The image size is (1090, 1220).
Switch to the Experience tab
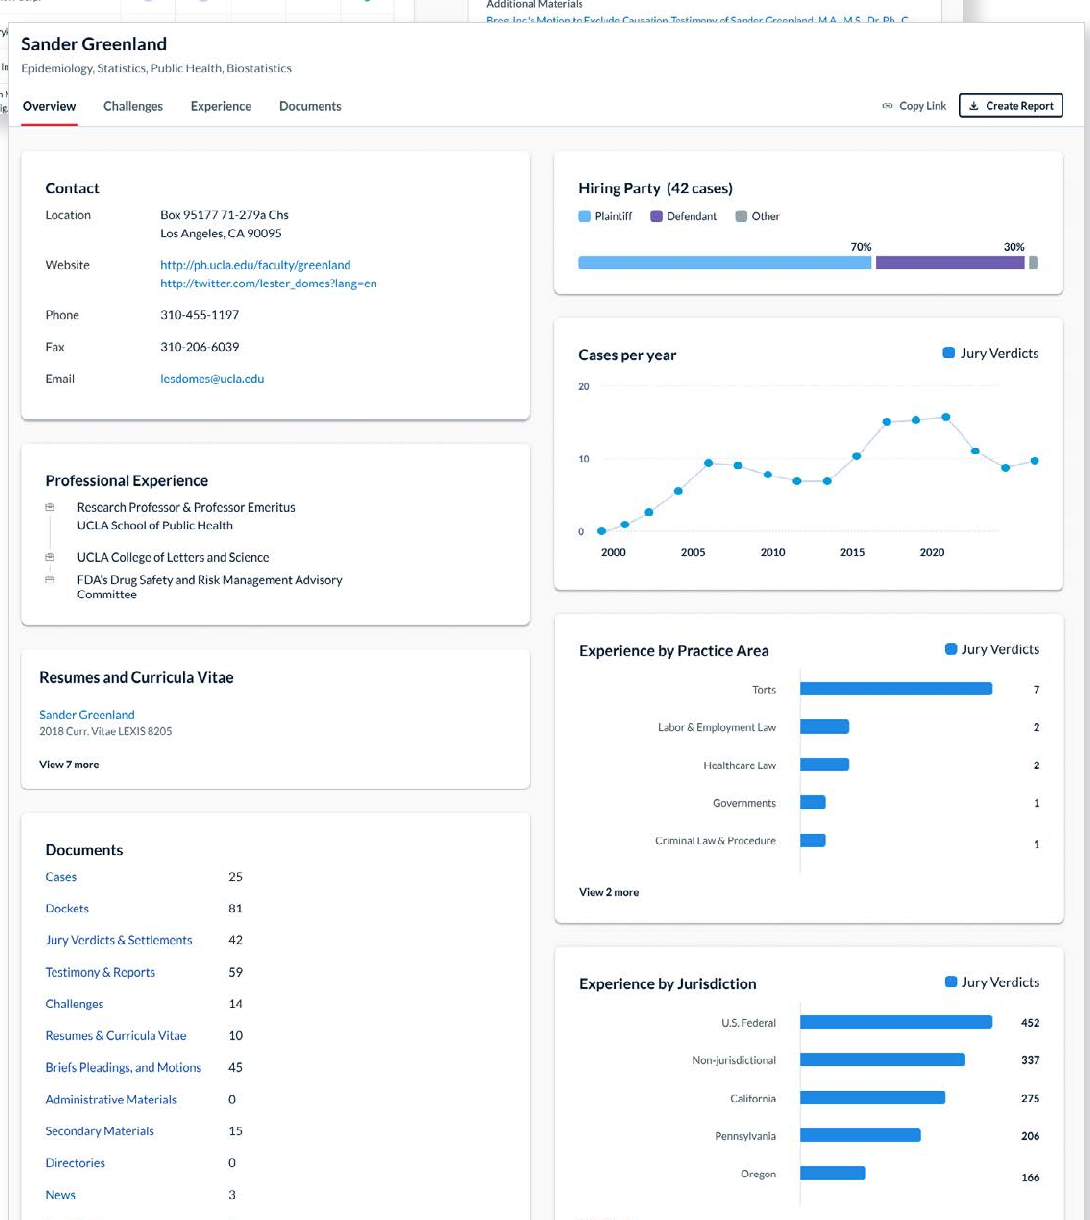[221, 106]
